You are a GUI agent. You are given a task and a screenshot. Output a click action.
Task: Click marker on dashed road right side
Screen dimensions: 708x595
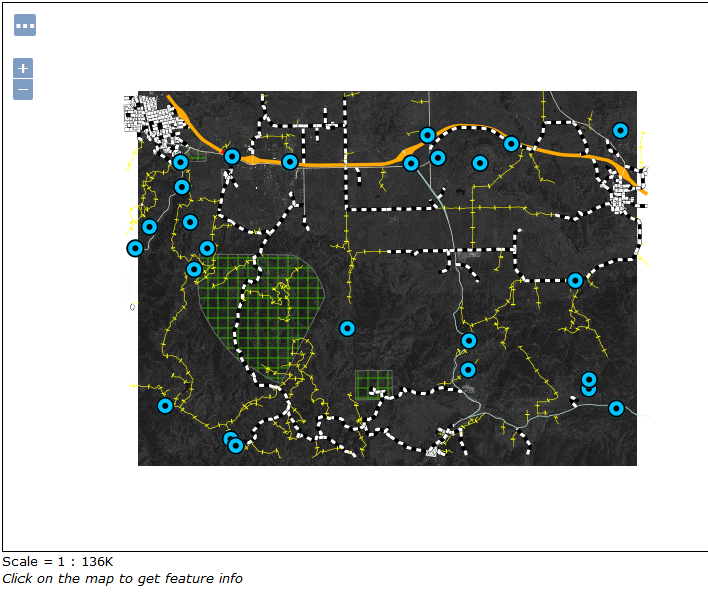tap(575, 280)
